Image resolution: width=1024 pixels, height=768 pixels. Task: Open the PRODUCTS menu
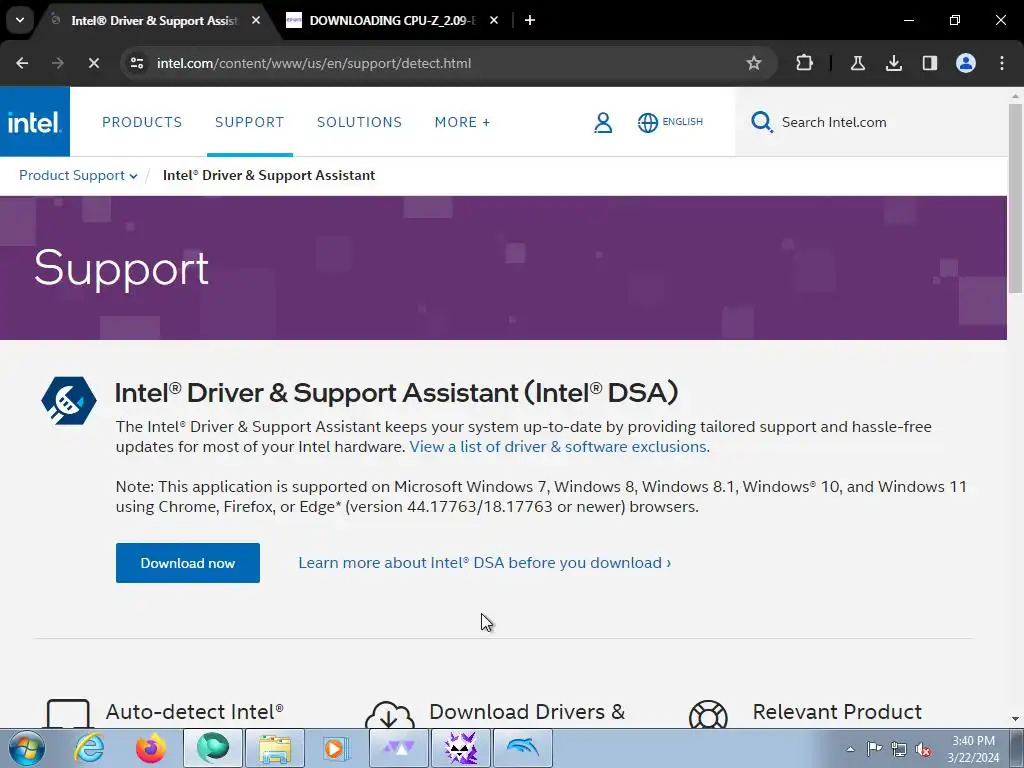[142, 122]
